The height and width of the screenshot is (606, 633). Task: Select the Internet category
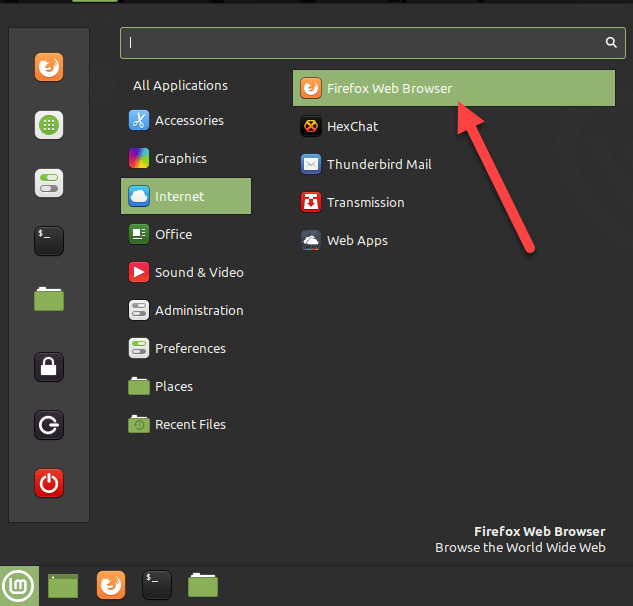[x=186, y=196]
